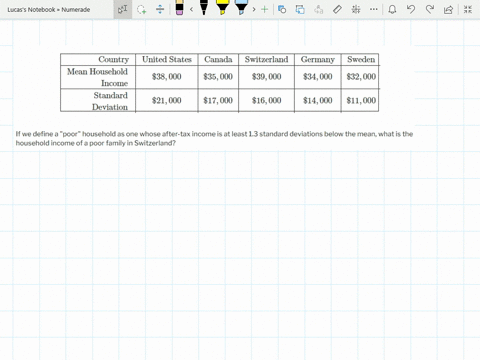
Task: Click the 'Mean Household Income' row label
Action: click(x=97, y=77)
